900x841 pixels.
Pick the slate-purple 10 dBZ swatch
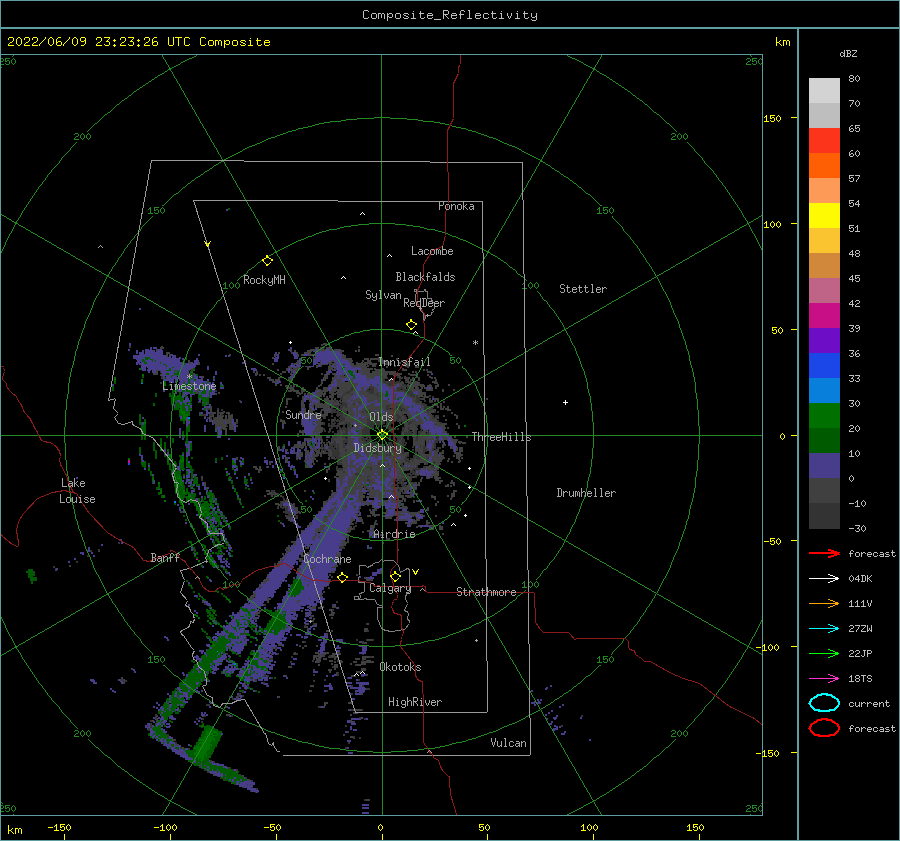point(824,466)
